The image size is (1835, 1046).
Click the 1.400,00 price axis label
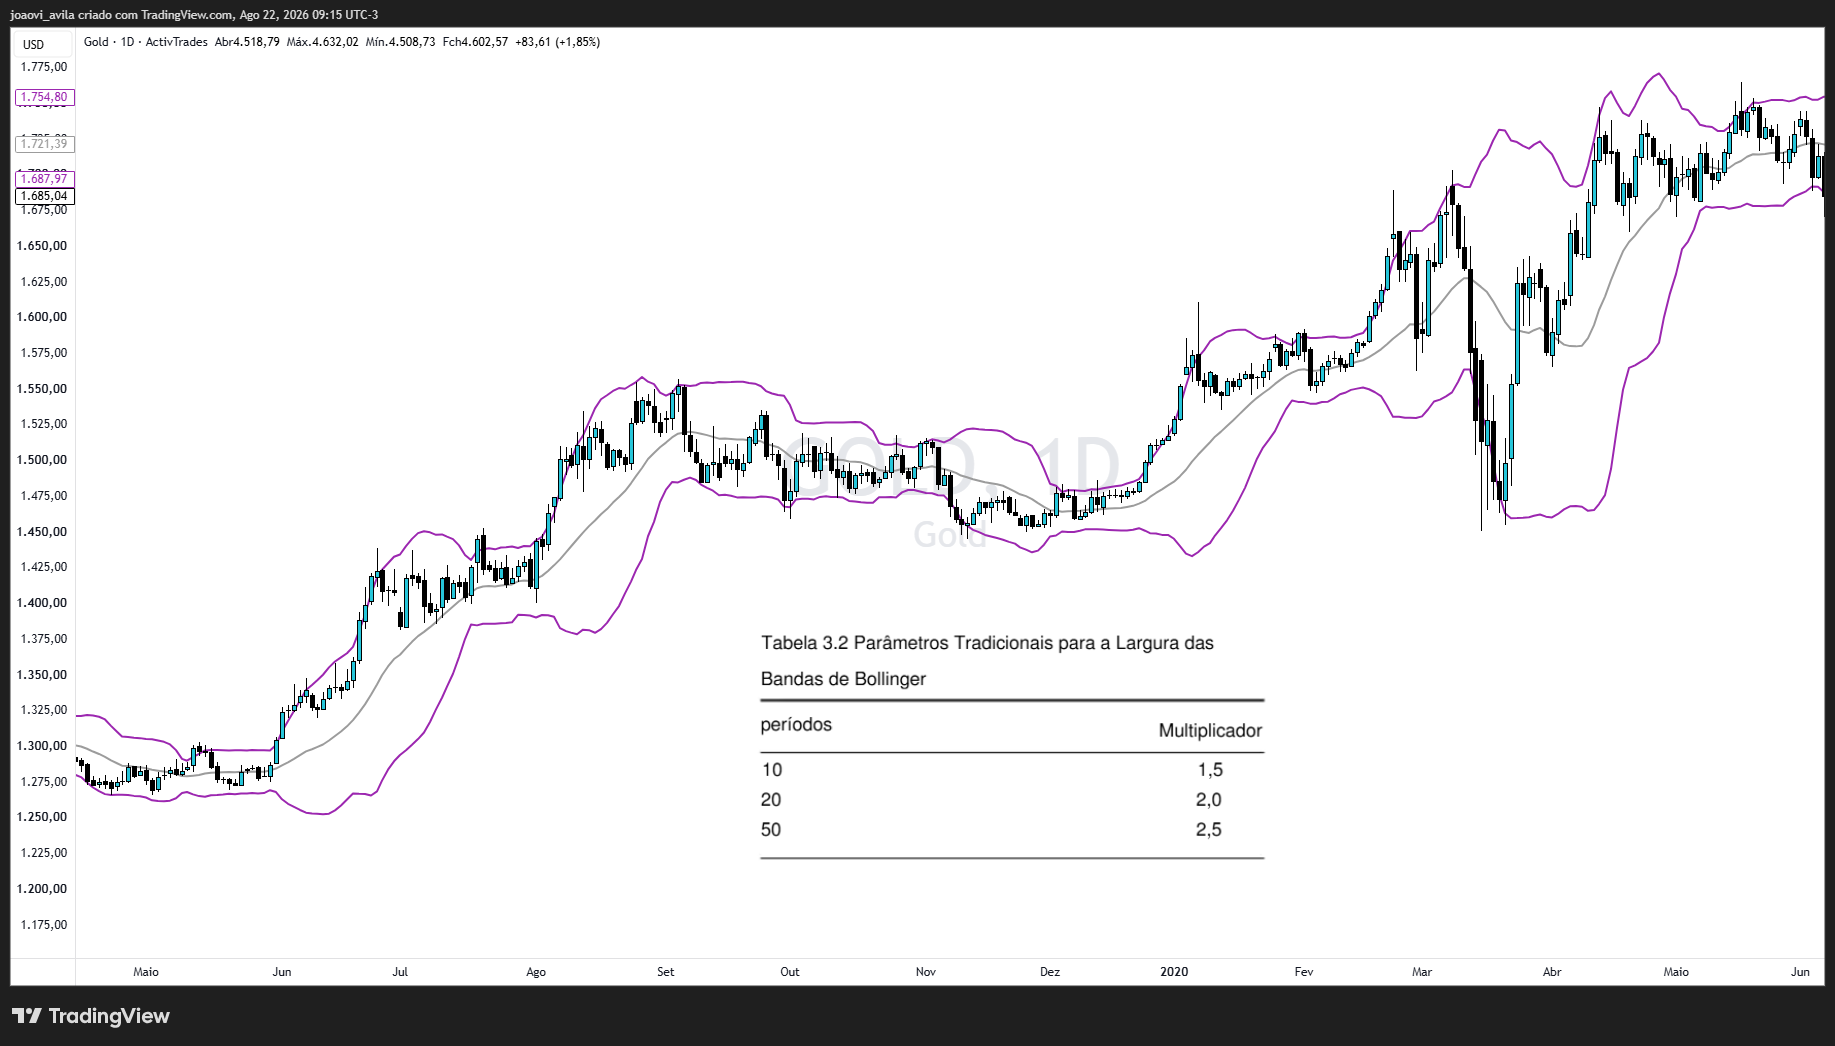(x=44, y=603)
